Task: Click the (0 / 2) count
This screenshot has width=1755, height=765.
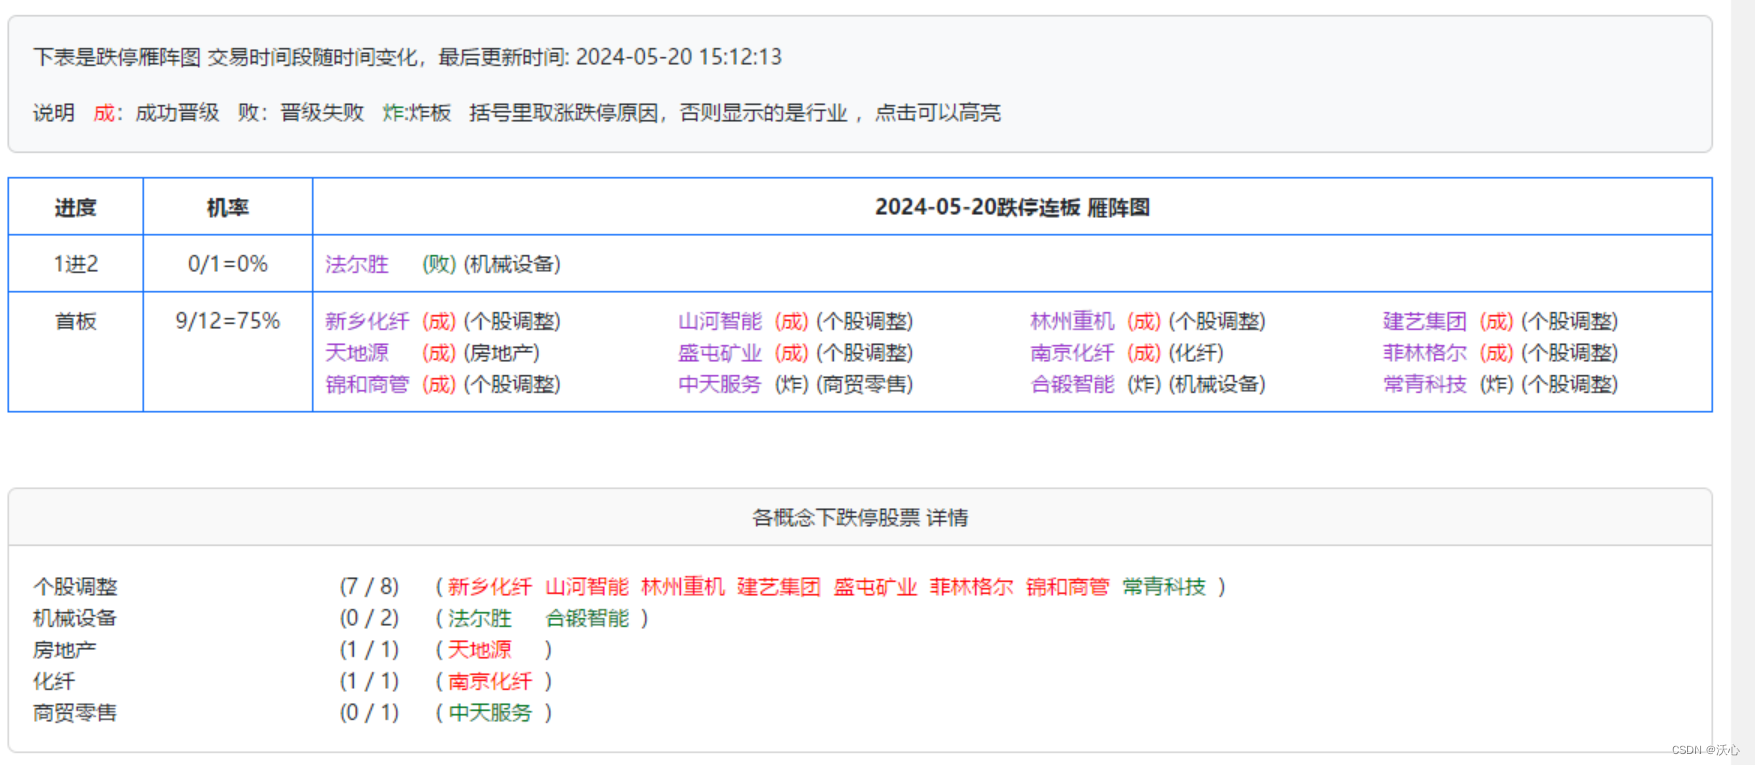Action: point(369,619)
